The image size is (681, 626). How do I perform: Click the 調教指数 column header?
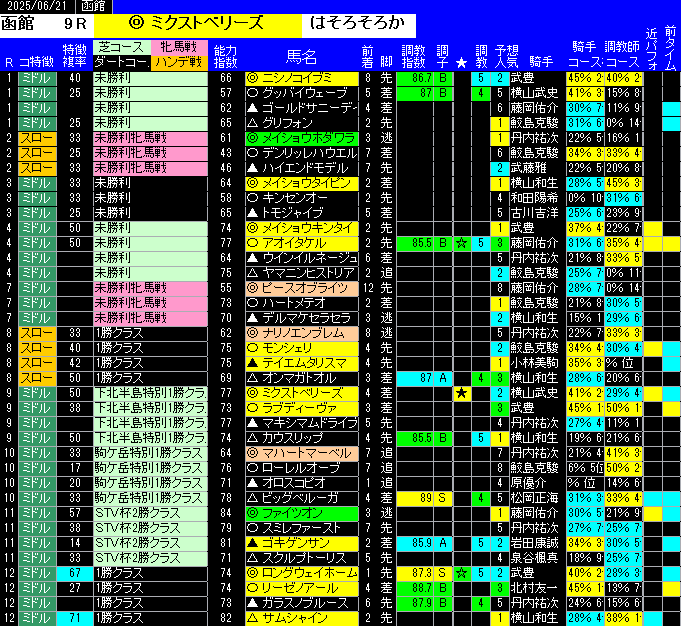pos(413,56)
